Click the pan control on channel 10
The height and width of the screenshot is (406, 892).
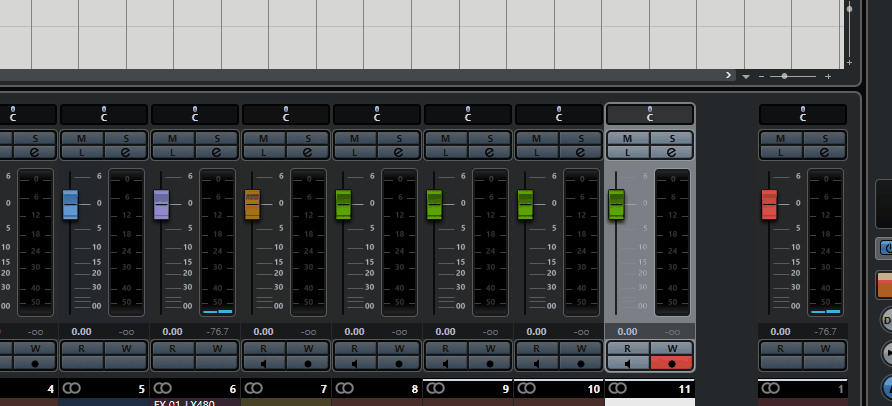click(558, 115)
